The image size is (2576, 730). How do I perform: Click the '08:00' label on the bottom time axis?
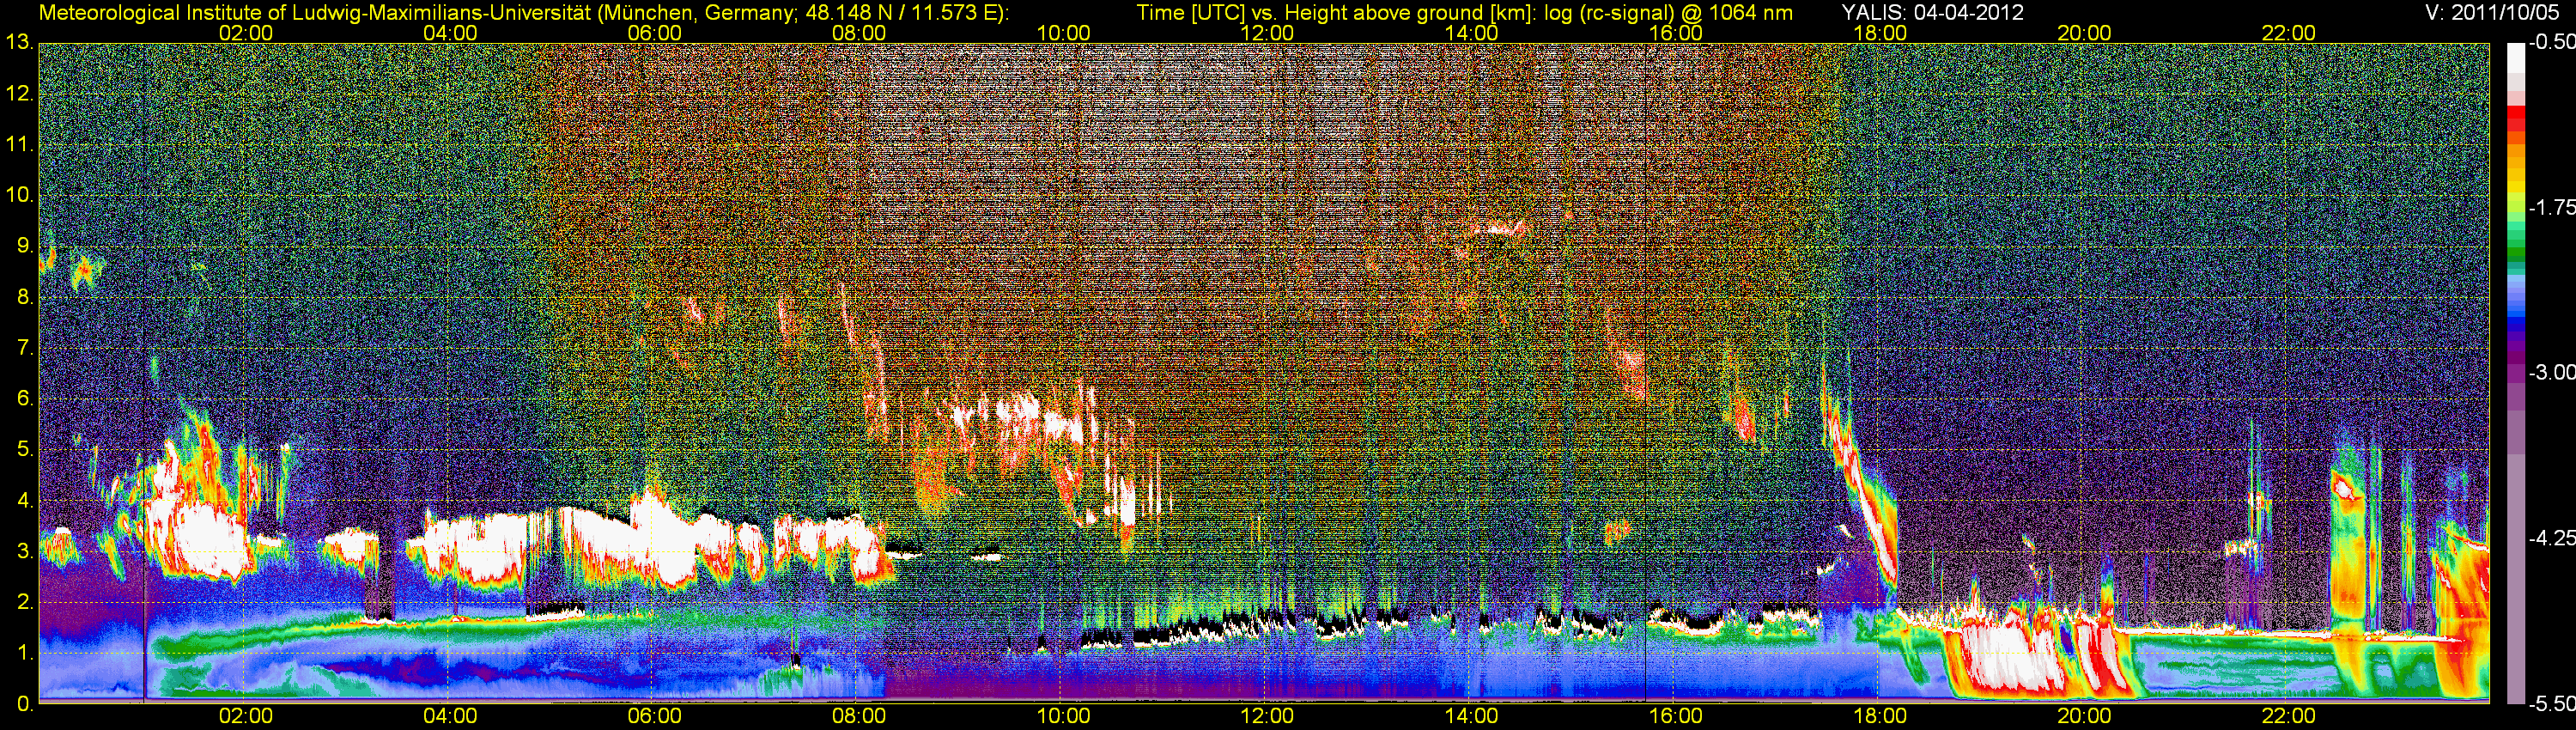pos(859,716)
